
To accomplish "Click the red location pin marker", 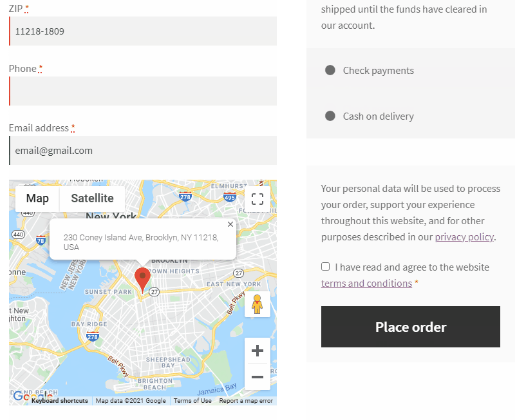I will click(142, 280).
